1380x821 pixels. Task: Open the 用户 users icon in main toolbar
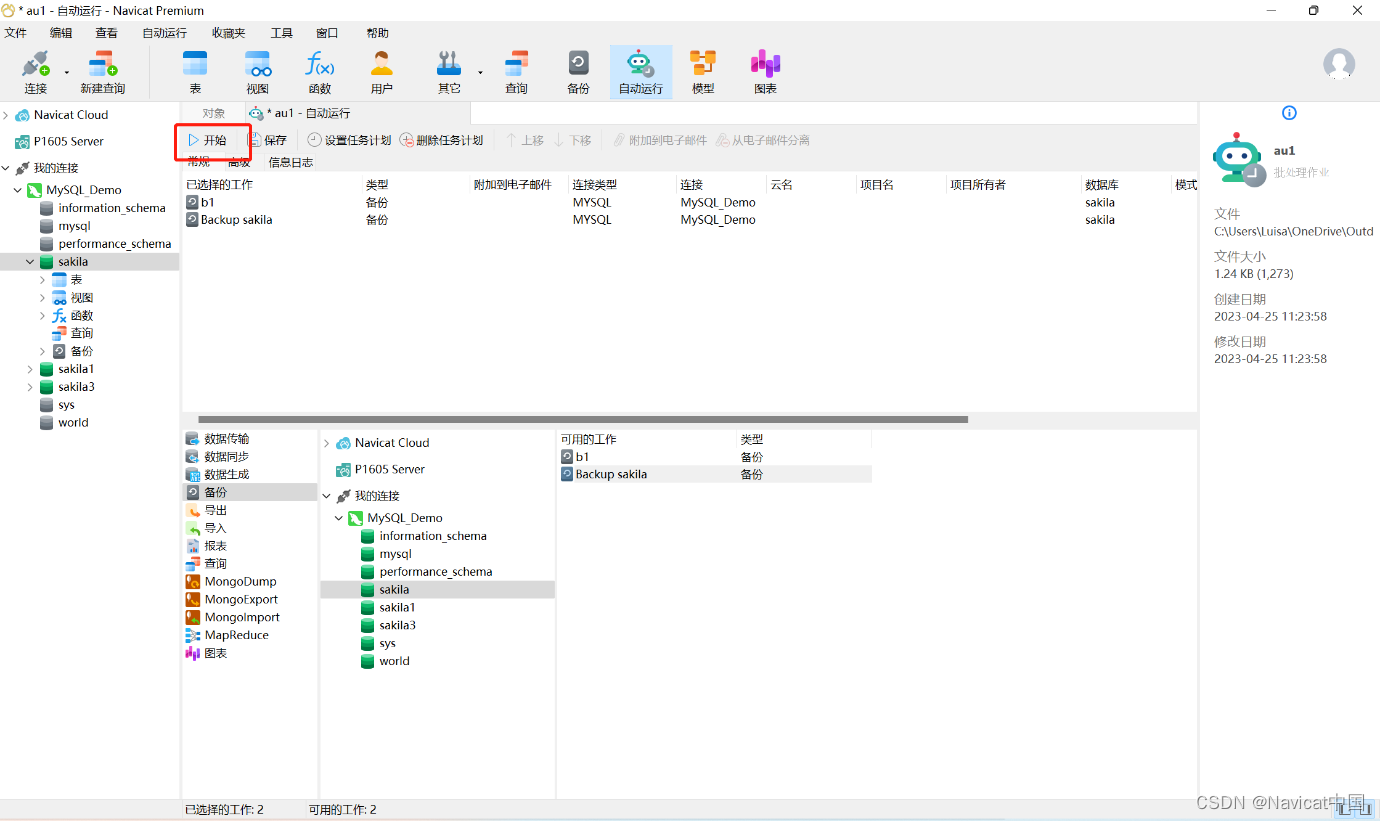382,72
